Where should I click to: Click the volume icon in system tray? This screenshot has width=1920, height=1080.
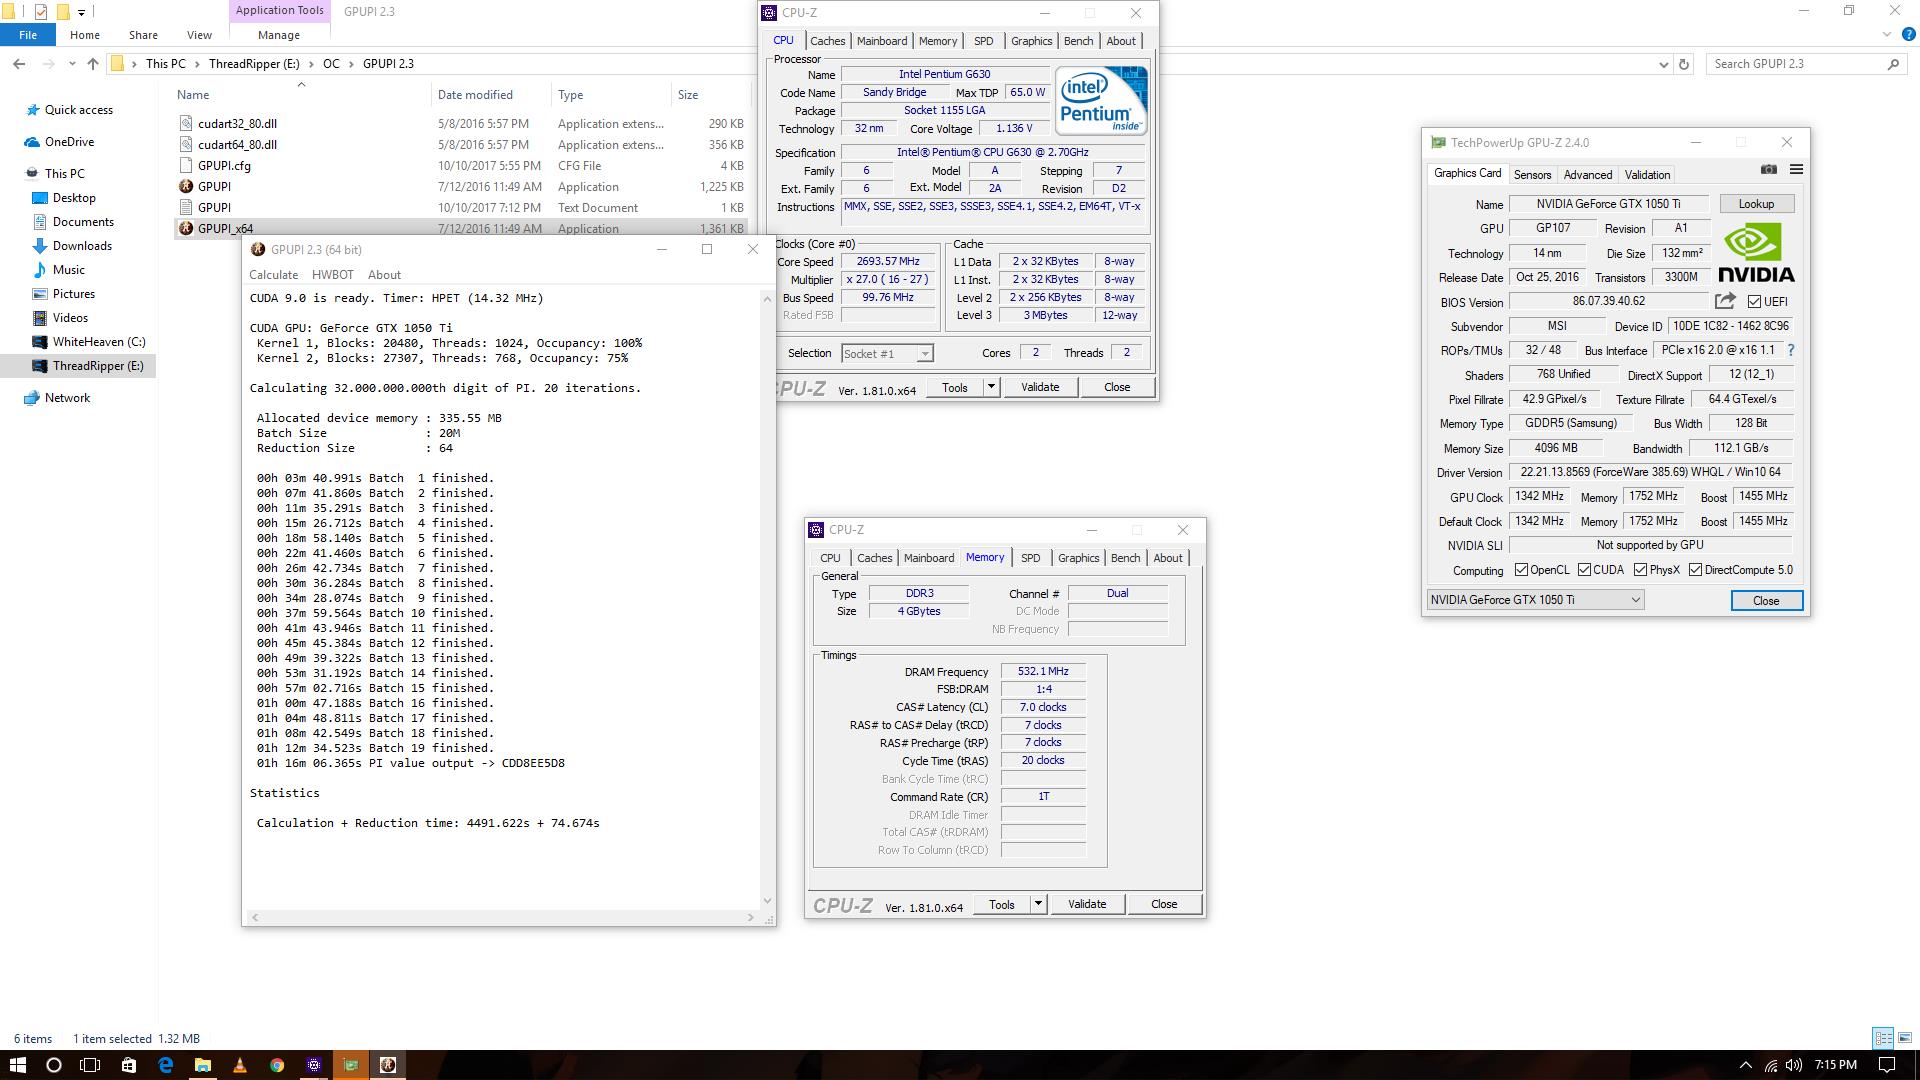[x=1794, y=1065]
